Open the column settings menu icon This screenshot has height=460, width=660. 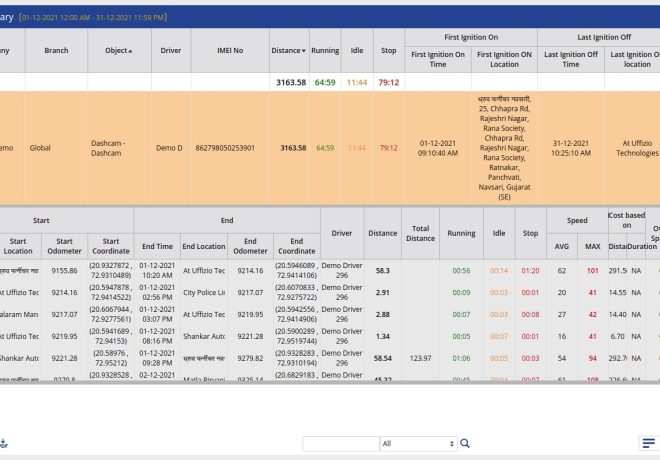click(x=649, y=443)
